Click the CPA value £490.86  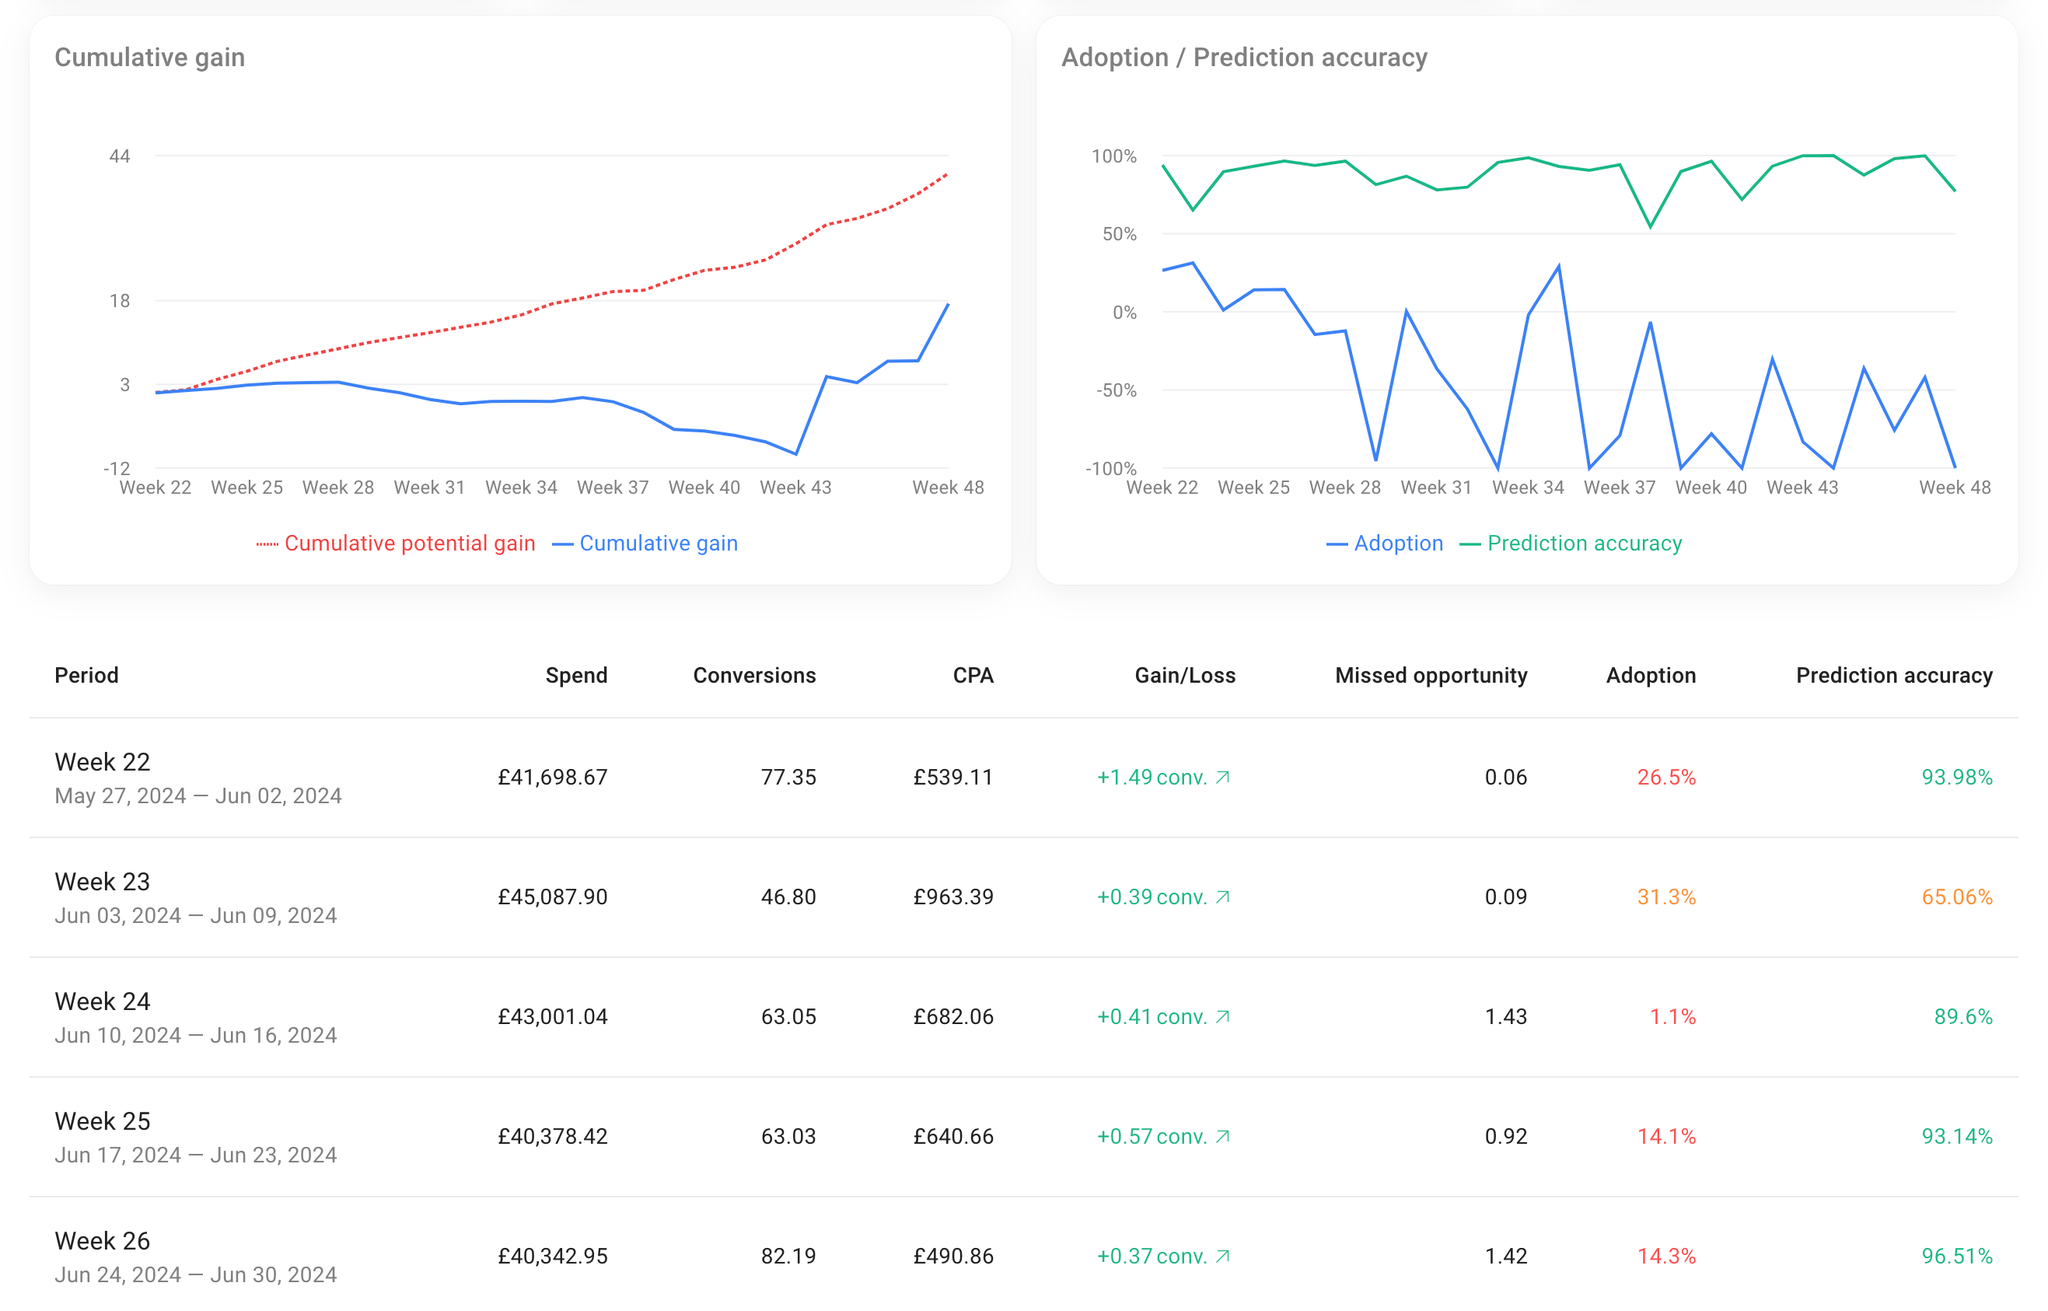click(953, 1256)
